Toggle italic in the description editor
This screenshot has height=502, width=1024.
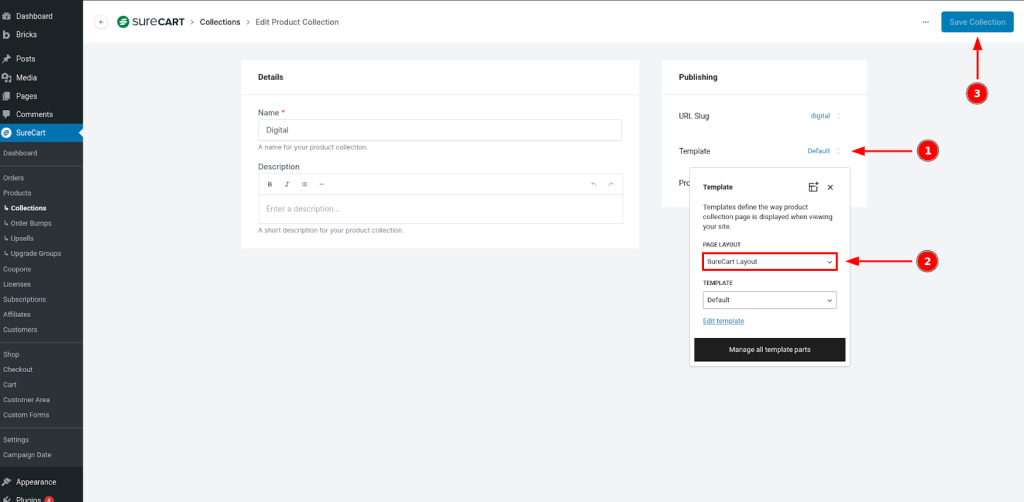point(287,184)
